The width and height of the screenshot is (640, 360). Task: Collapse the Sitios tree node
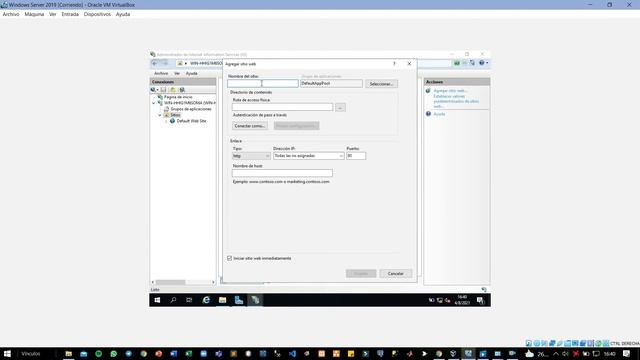coord(160,115)
